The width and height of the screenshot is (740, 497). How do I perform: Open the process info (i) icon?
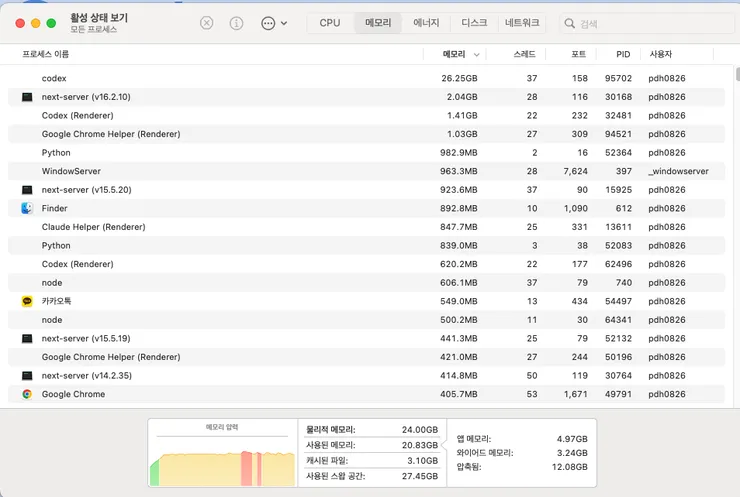(236, 23)
